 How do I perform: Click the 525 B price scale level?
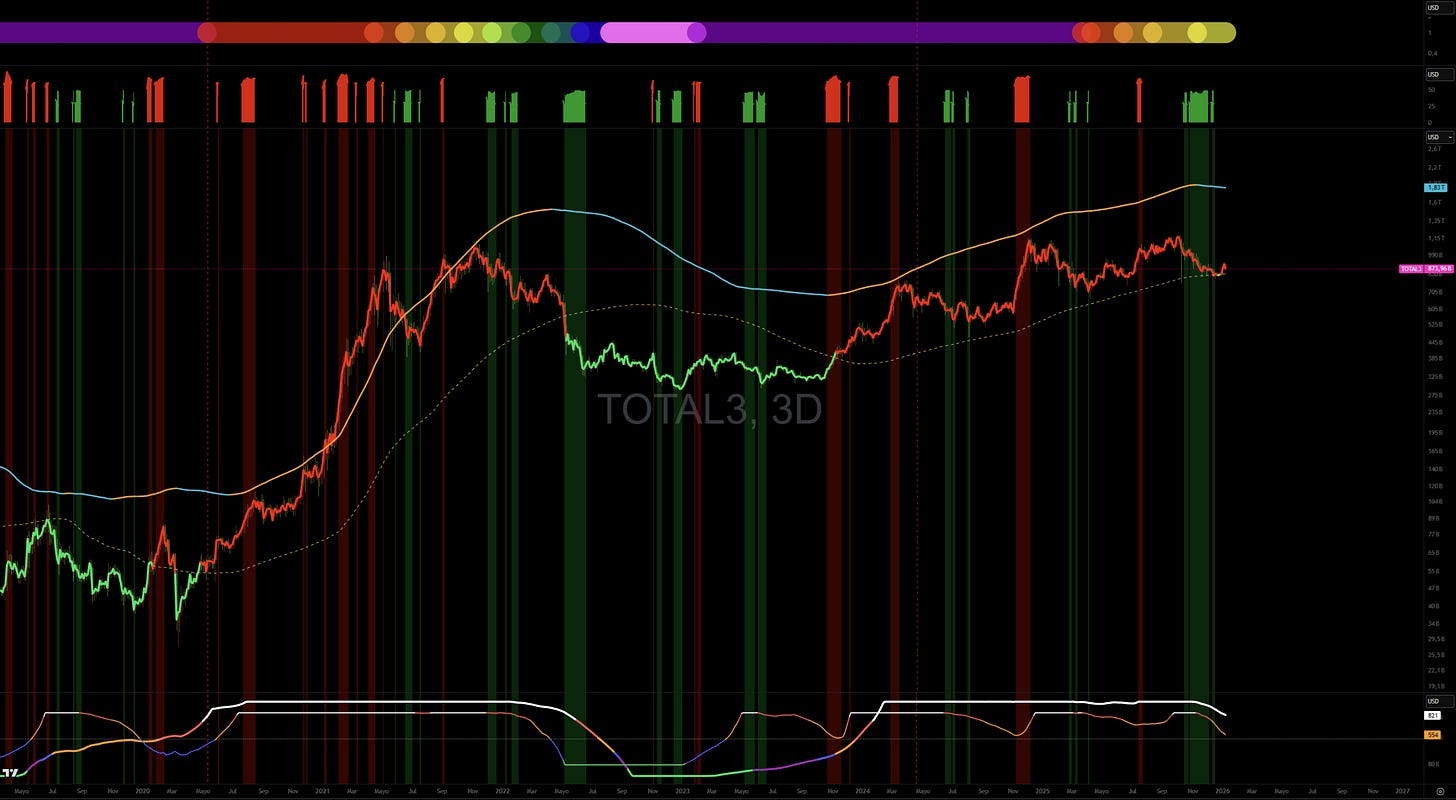(1435, 324)
